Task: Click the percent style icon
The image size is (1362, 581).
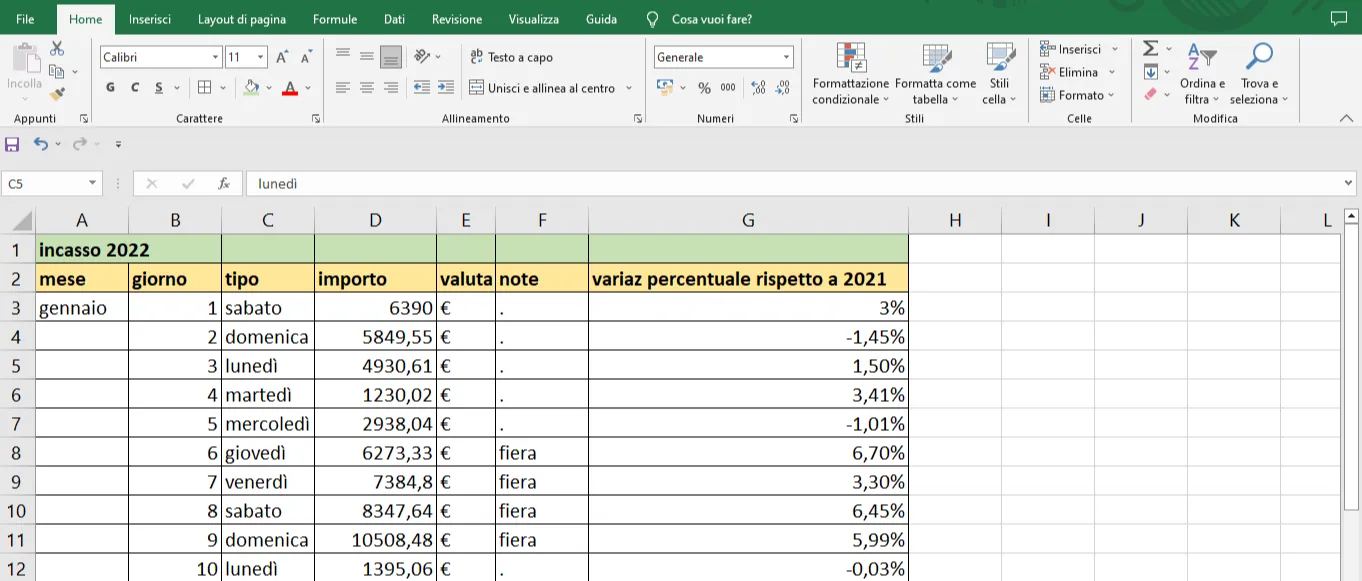Action: click(x=704, y=88)
